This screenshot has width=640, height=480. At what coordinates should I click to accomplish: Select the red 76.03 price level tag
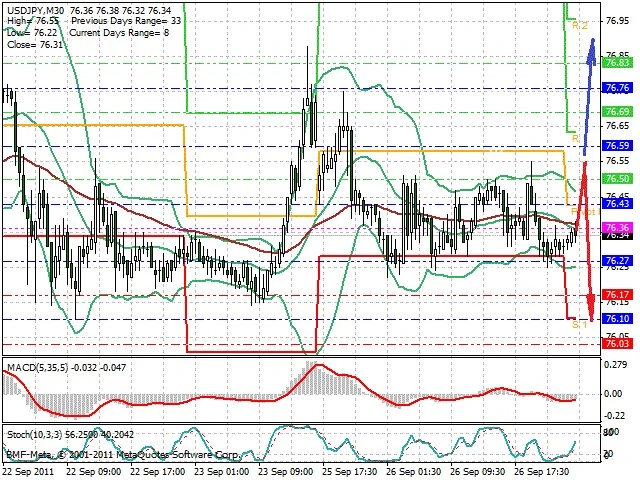616,343
